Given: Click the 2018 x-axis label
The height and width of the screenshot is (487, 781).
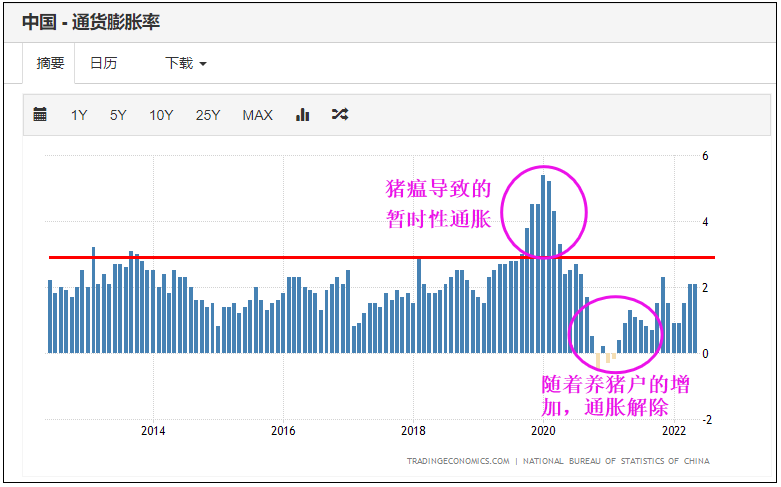Looking at the screenshot, I should [413, 431].
